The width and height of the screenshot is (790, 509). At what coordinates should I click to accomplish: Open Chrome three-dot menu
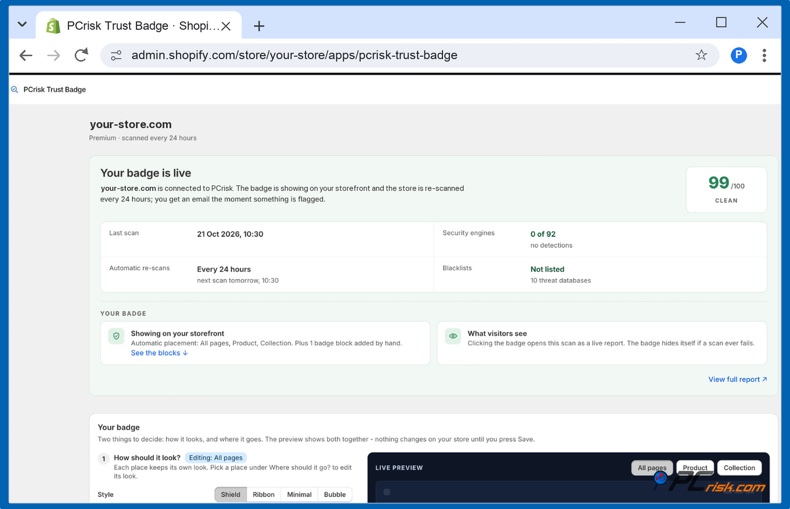pos(764,55)
